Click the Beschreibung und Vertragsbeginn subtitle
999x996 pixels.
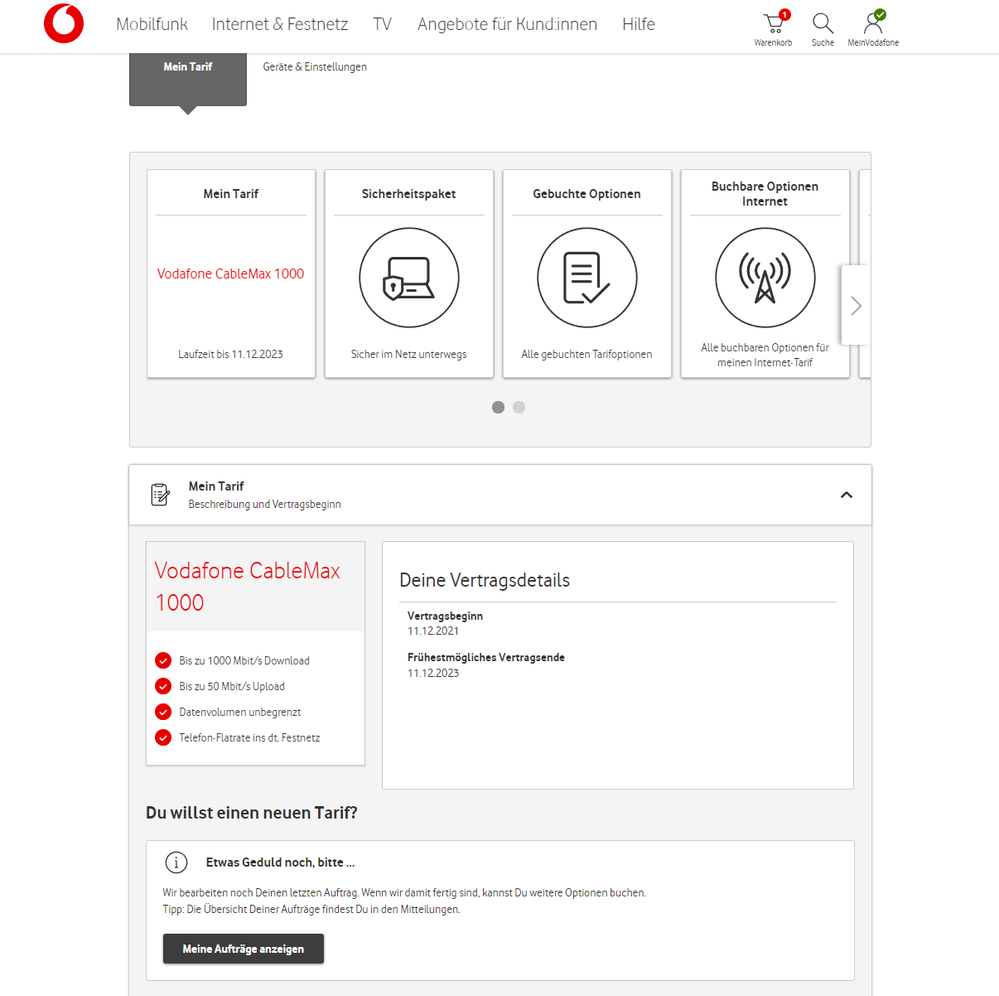click(264, 504)
